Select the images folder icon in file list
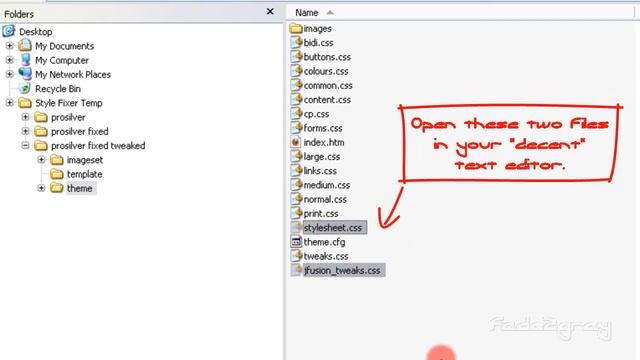This screenshot has height=360, width=640. pyautogui.click(x=296, y=28)
